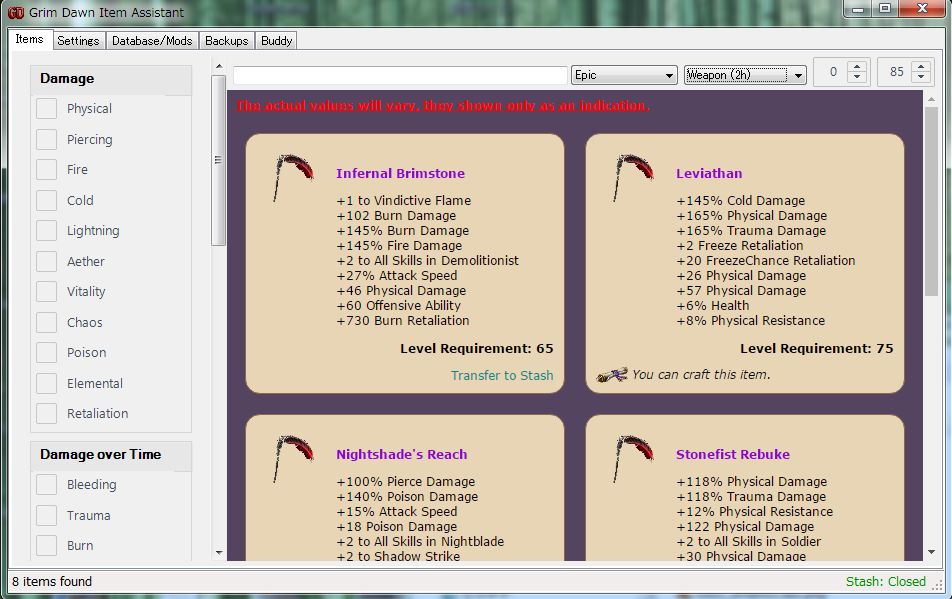Toggle the Retaliation damage filter
This screenshot has height=599, width=952.
pos(47,413)
